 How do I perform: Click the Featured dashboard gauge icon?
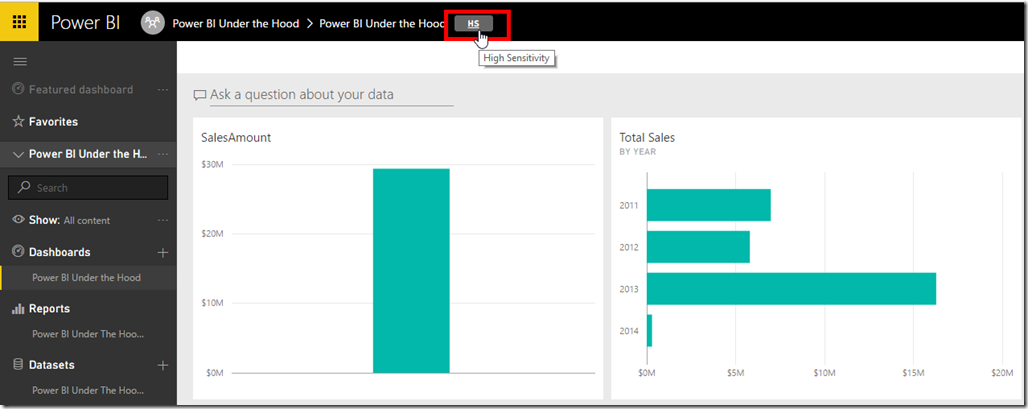[x=18, y=90]
